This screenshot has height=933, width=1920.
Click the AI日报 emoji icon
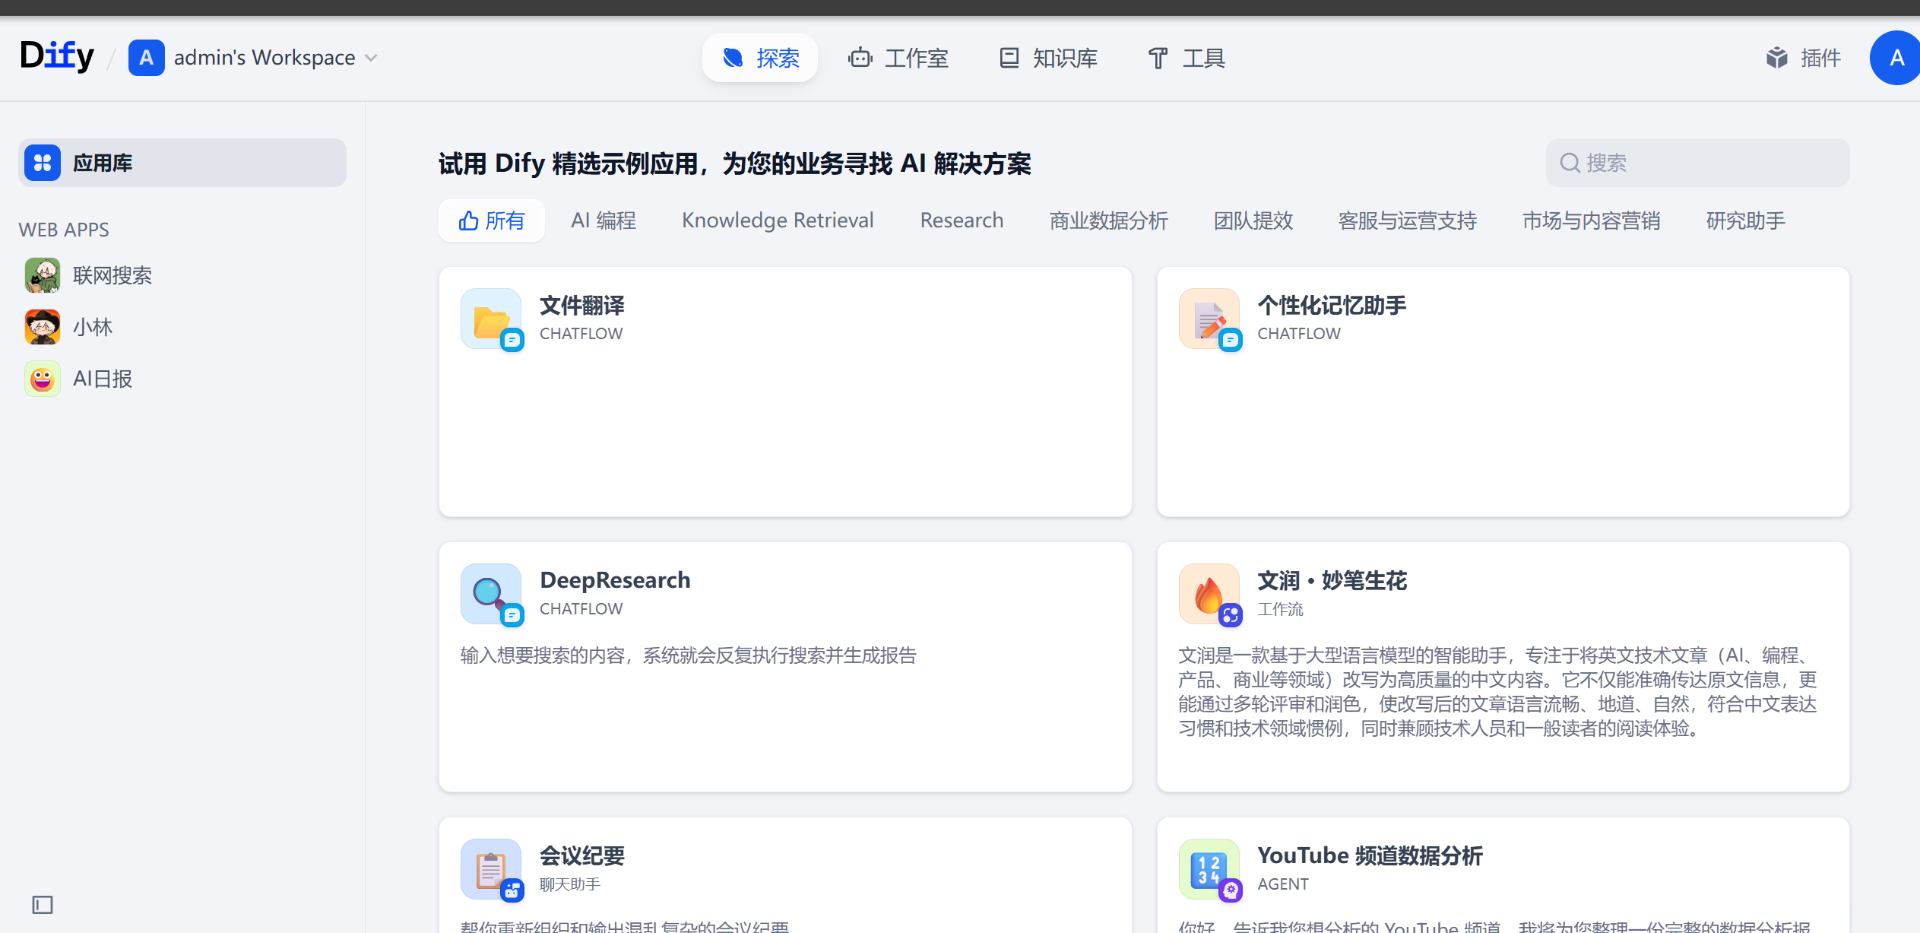pyautogui.click(x=42, y=379)
